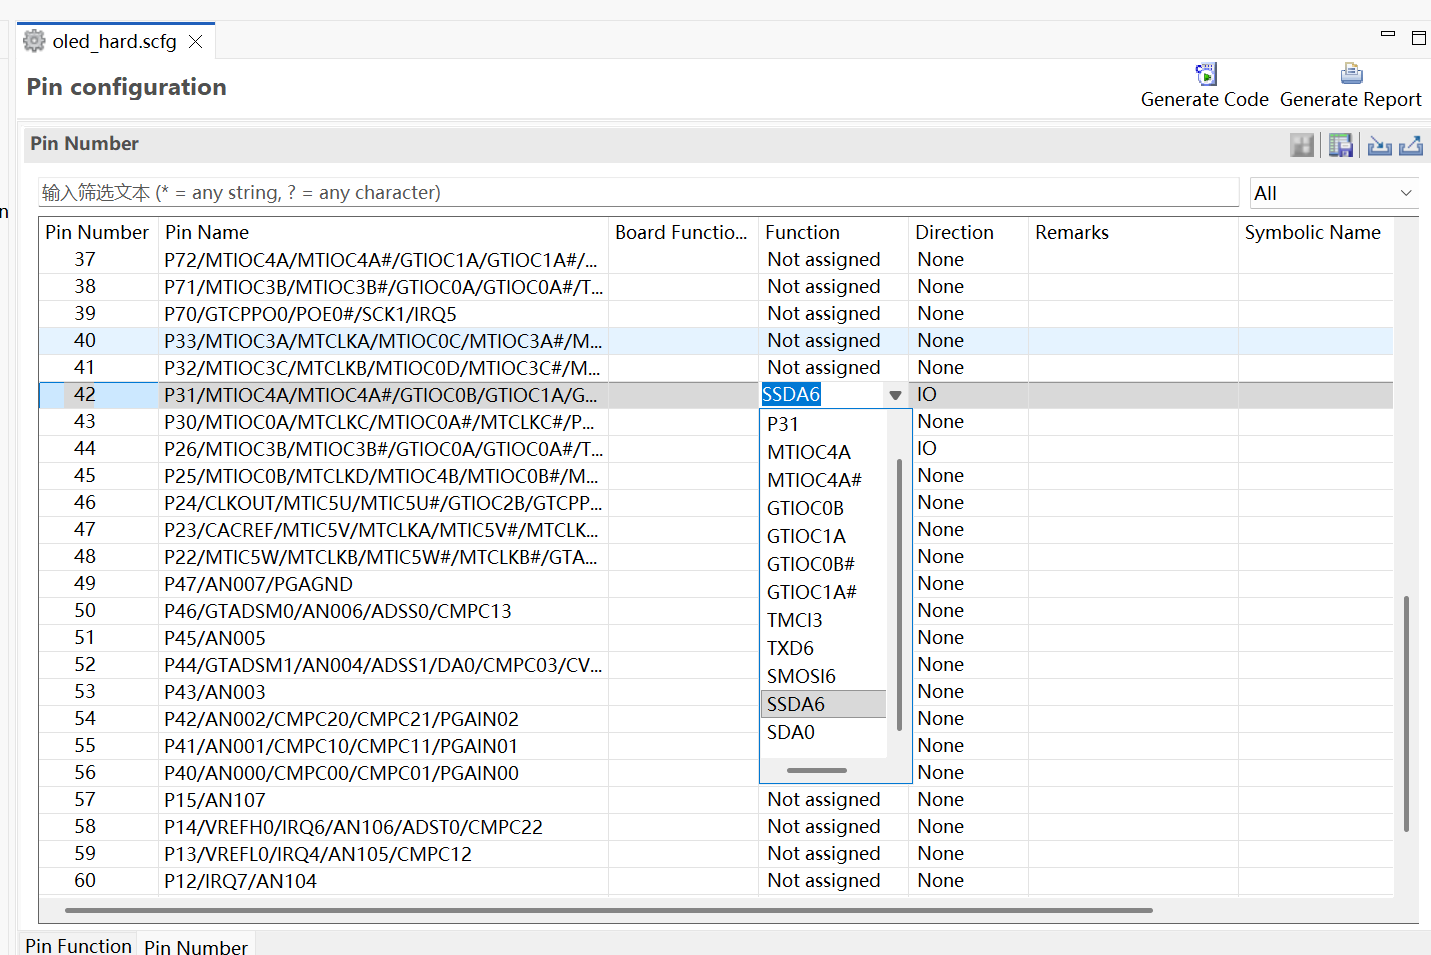
Task: Click the Board Function column header
Action: 683,232
